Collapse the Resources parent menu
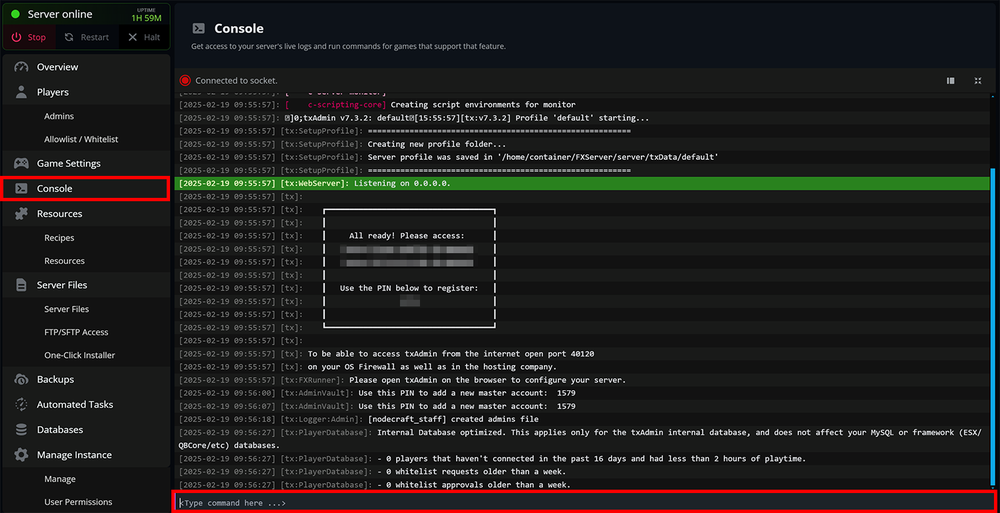This screenshot has width=1000, height=513. point(59,213)
